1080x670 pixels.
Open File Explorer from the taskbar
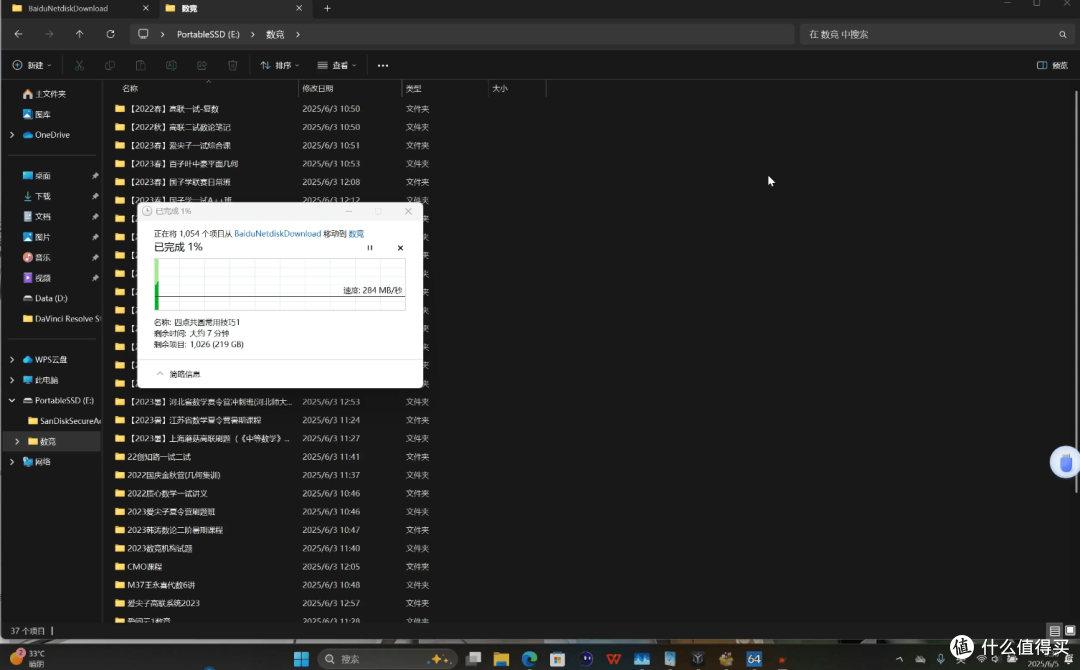pos(501,659)
